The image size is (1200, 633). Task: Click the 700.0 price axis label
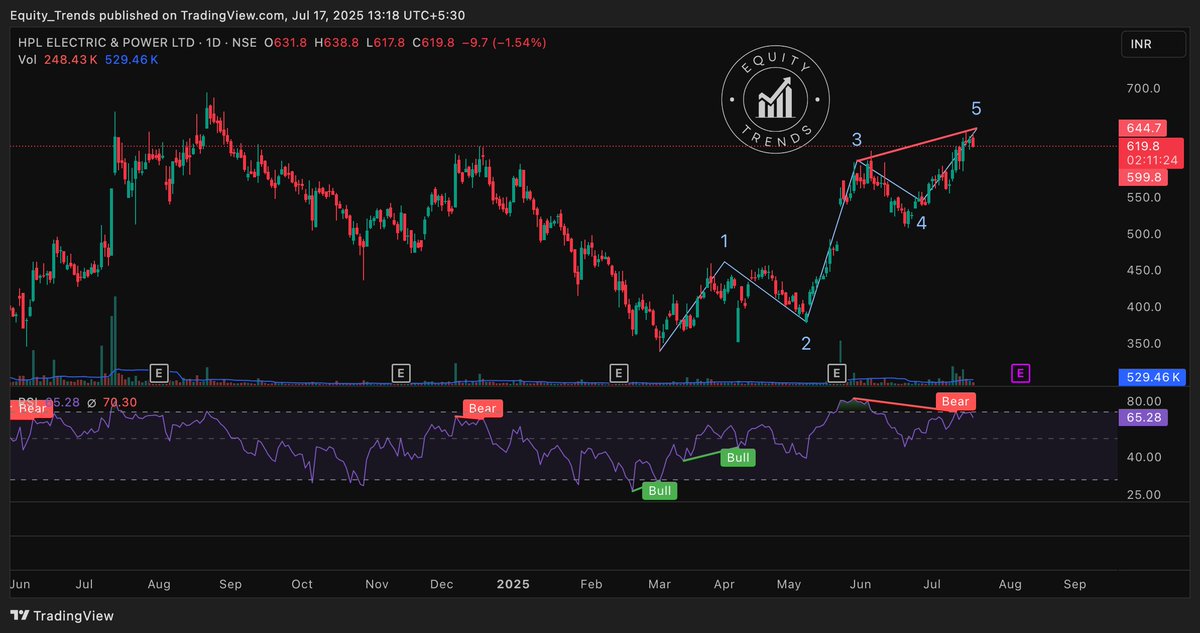click(1142, 88)
